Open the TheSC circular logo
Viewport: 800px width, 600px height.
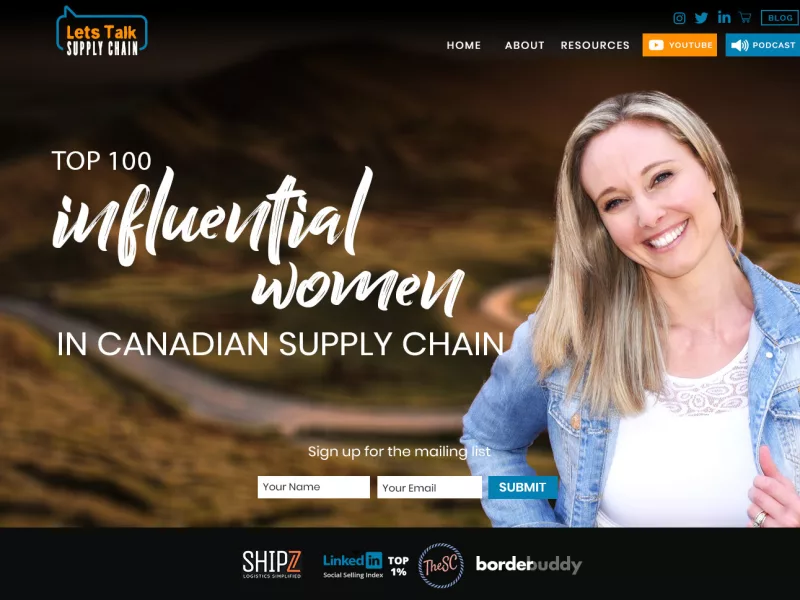coord(441,565)
